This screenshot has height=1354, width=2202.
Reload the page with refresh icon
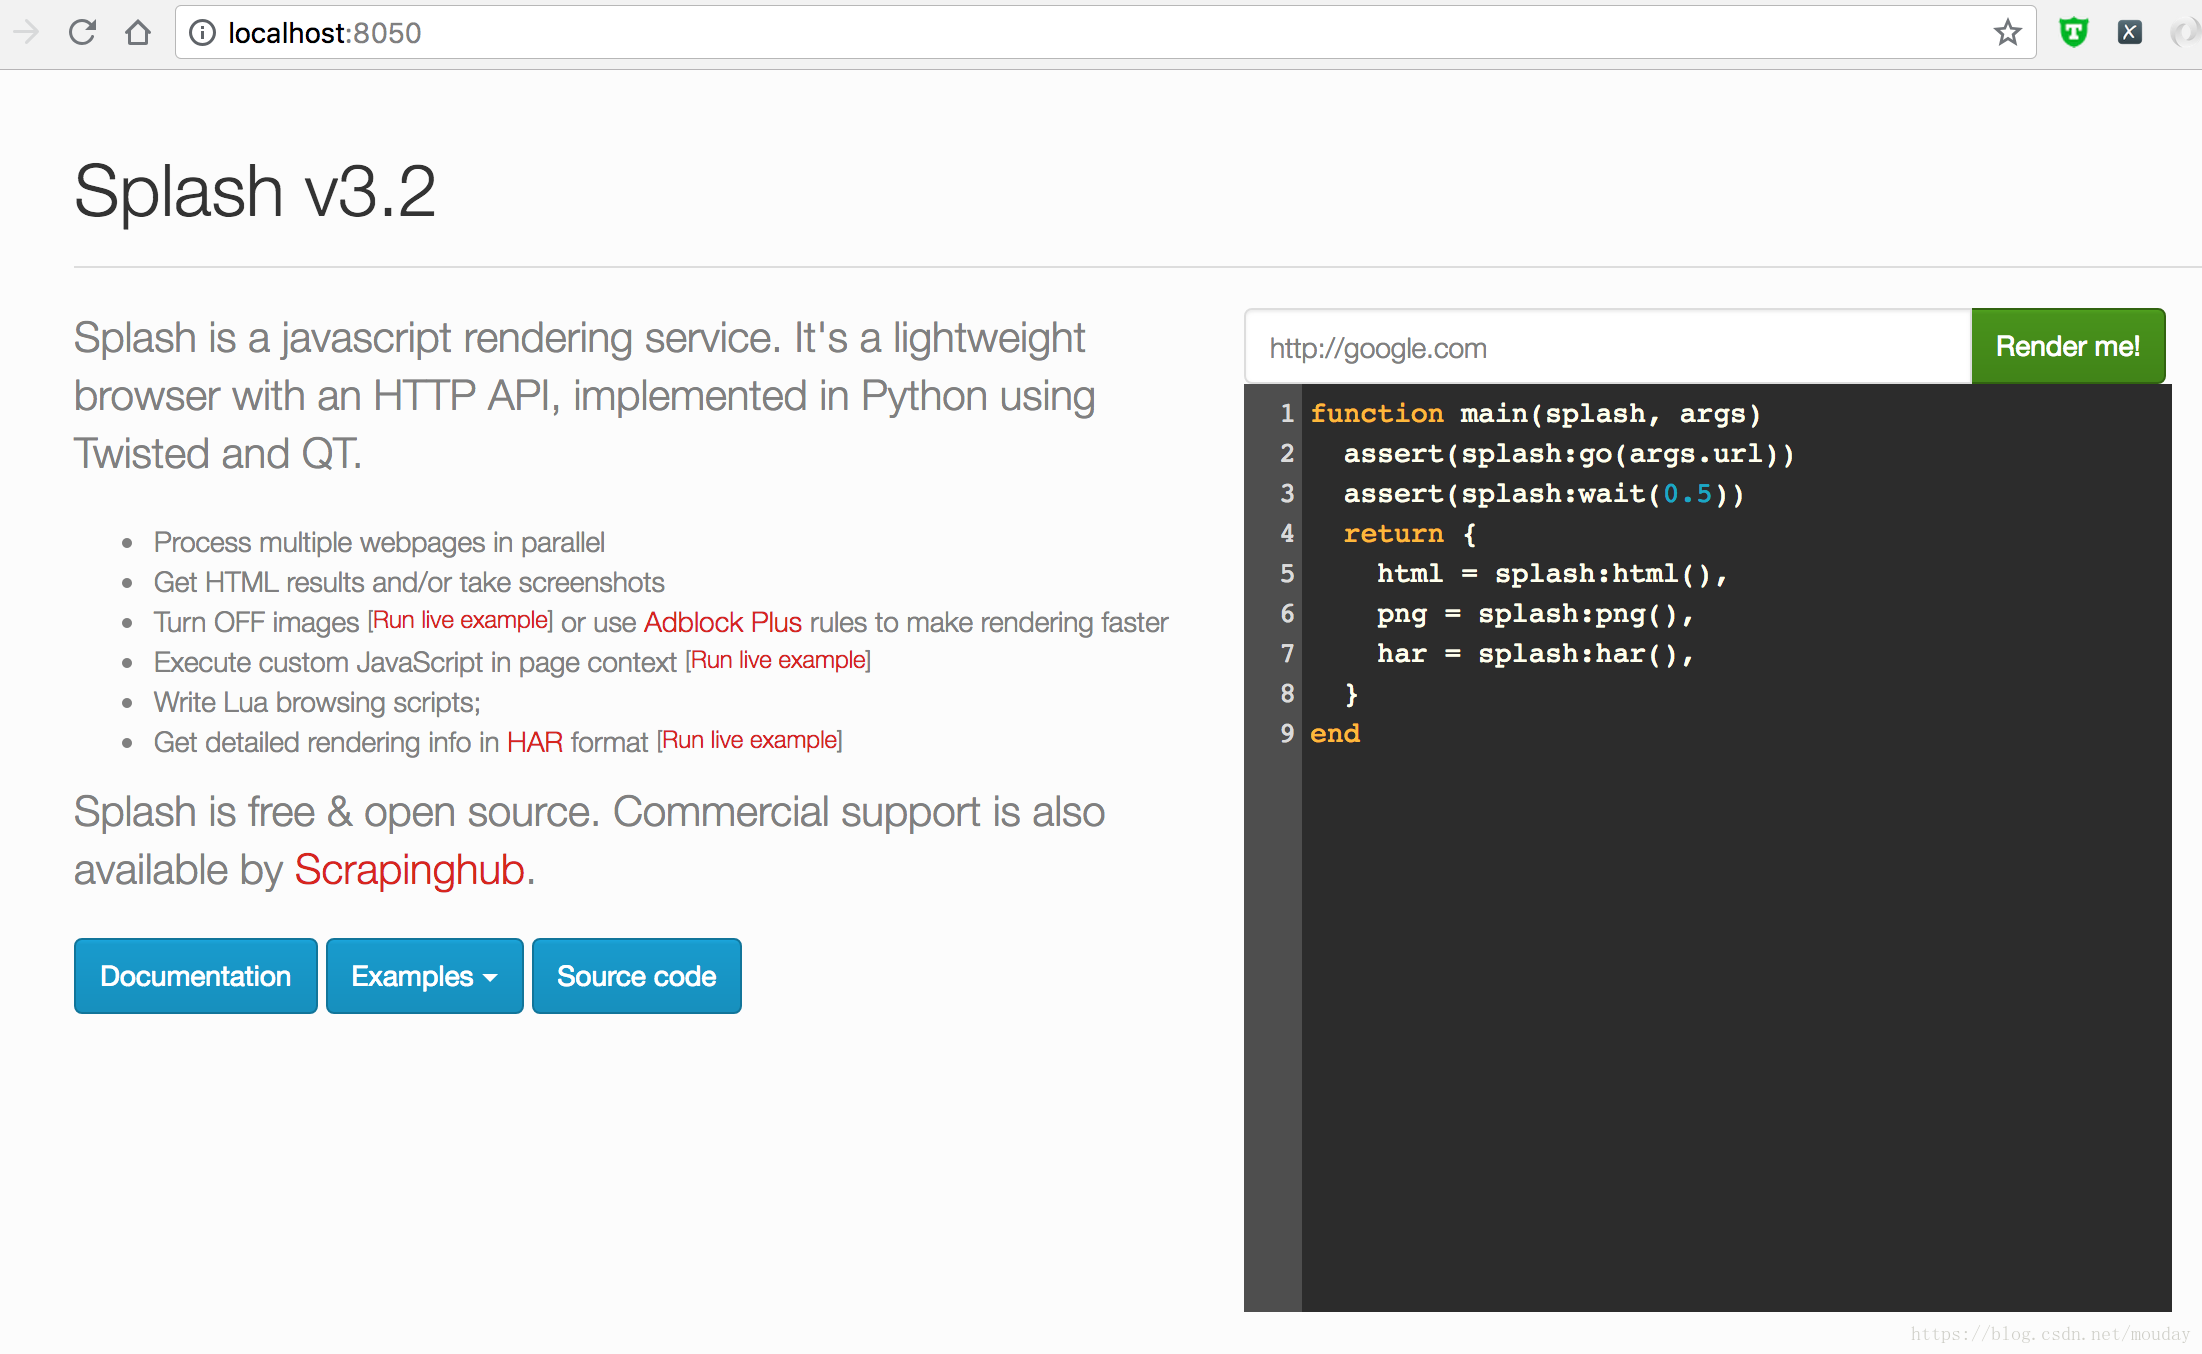coord(82,33)
